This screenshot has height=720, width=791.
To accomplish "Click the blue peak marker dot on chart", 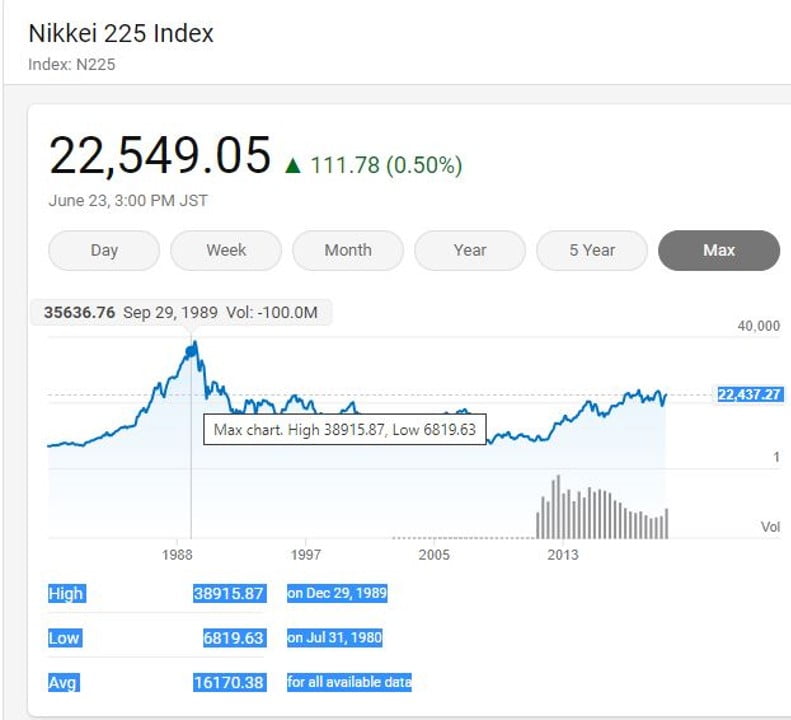I will pos(192,349).
